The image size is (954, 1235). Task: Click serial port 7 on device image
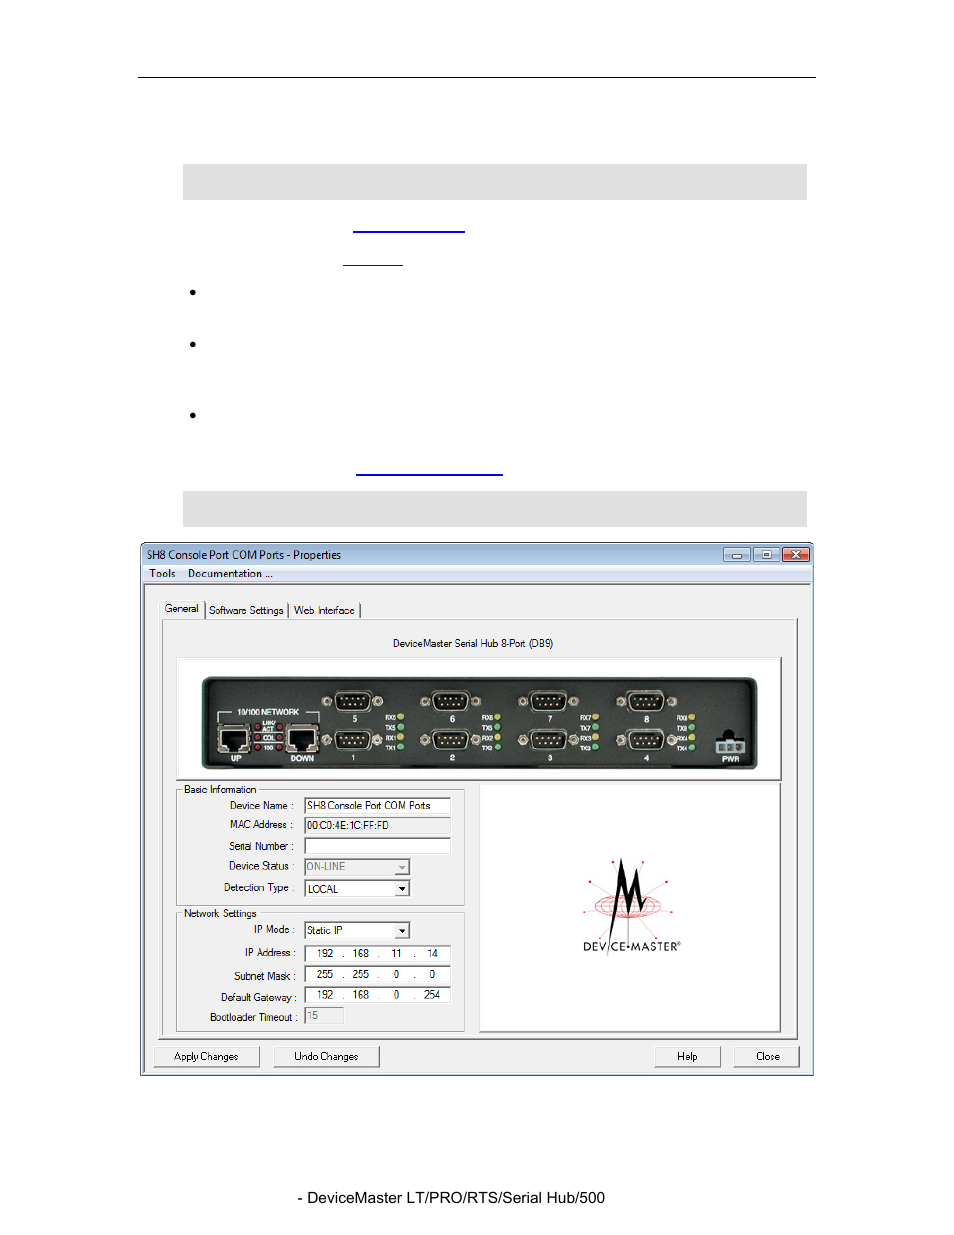tap(549, 702)
